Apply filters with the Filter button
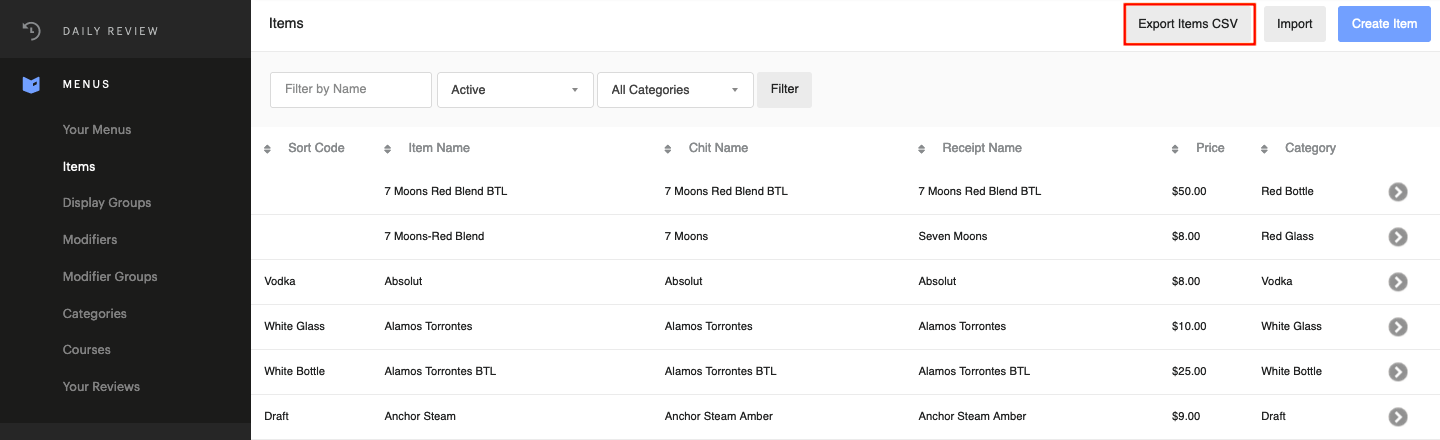Viewport: 1440px width, 440px height. click(784, 89)
